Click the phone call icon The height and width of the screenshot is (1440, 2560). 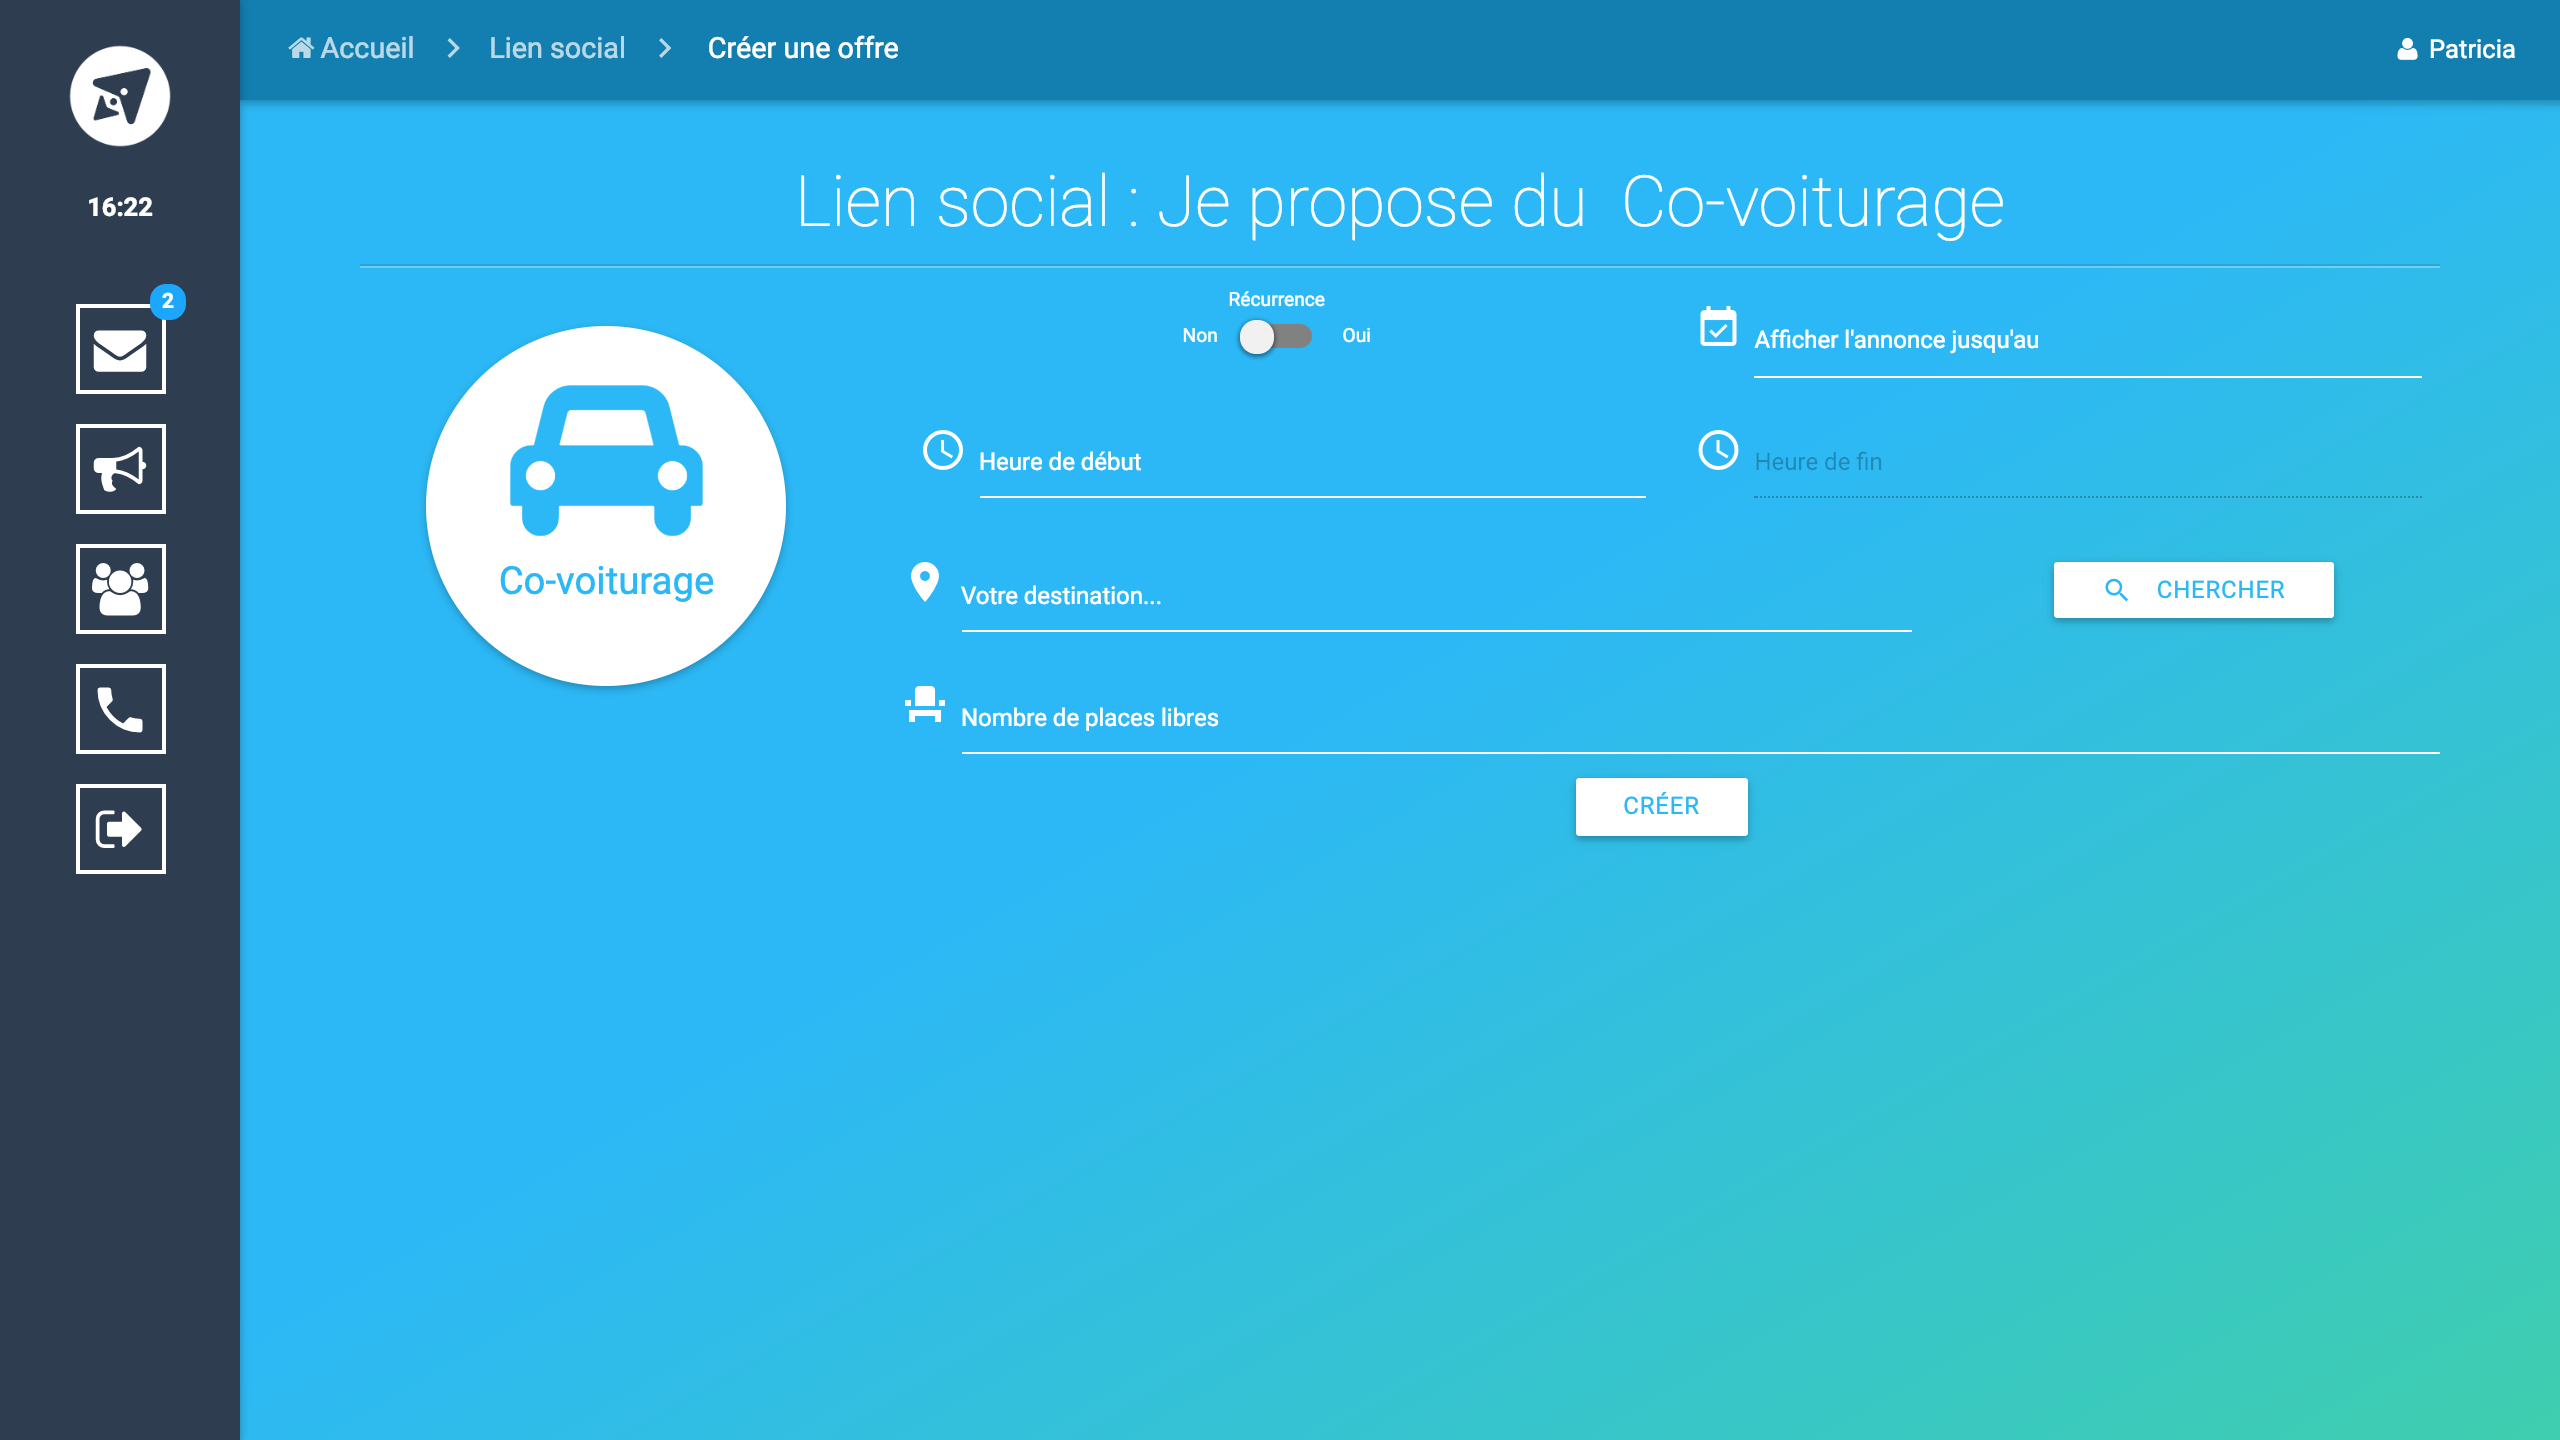point(120,709)
